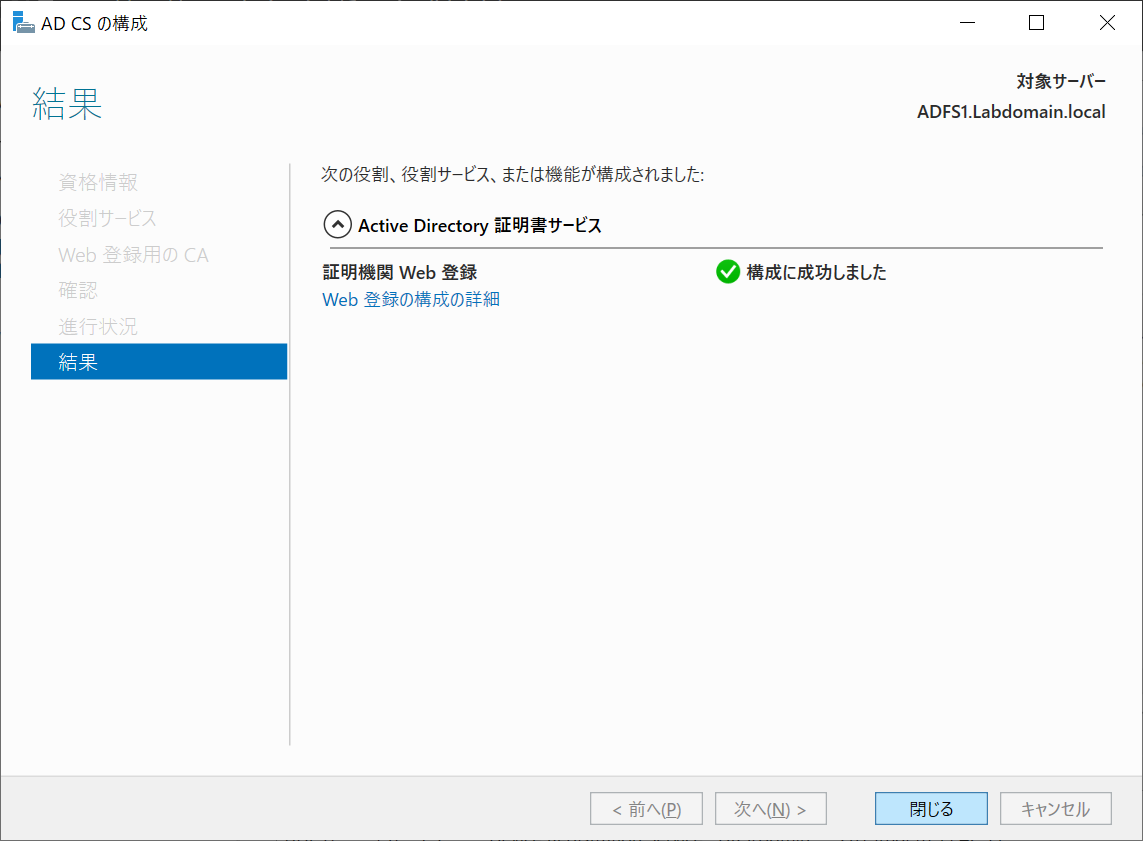The height and width of the screenshot is (841, 1143).
Task: Click the ADFS1.Labdomain.local server name
Action: pyautogui.click(x=1010, y=111)
